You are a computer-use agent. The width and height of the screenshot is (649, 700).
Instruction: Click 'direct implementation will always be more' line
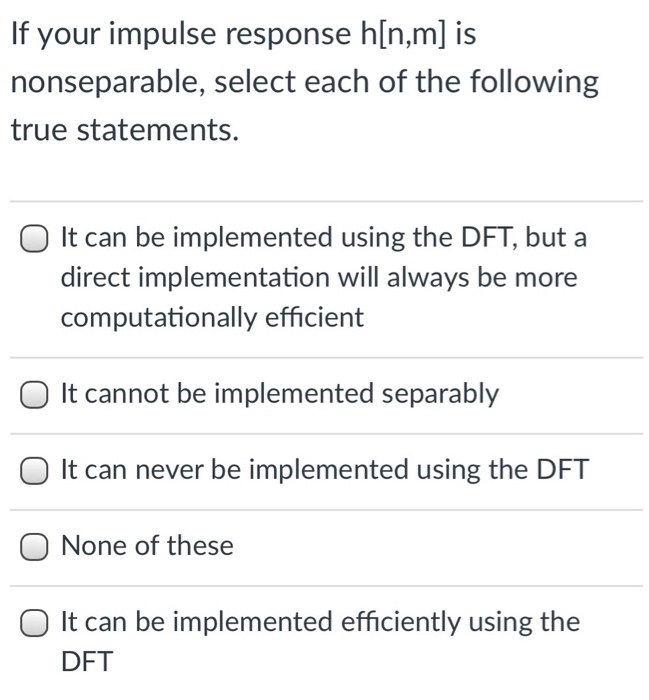click(x=319, y=278)
